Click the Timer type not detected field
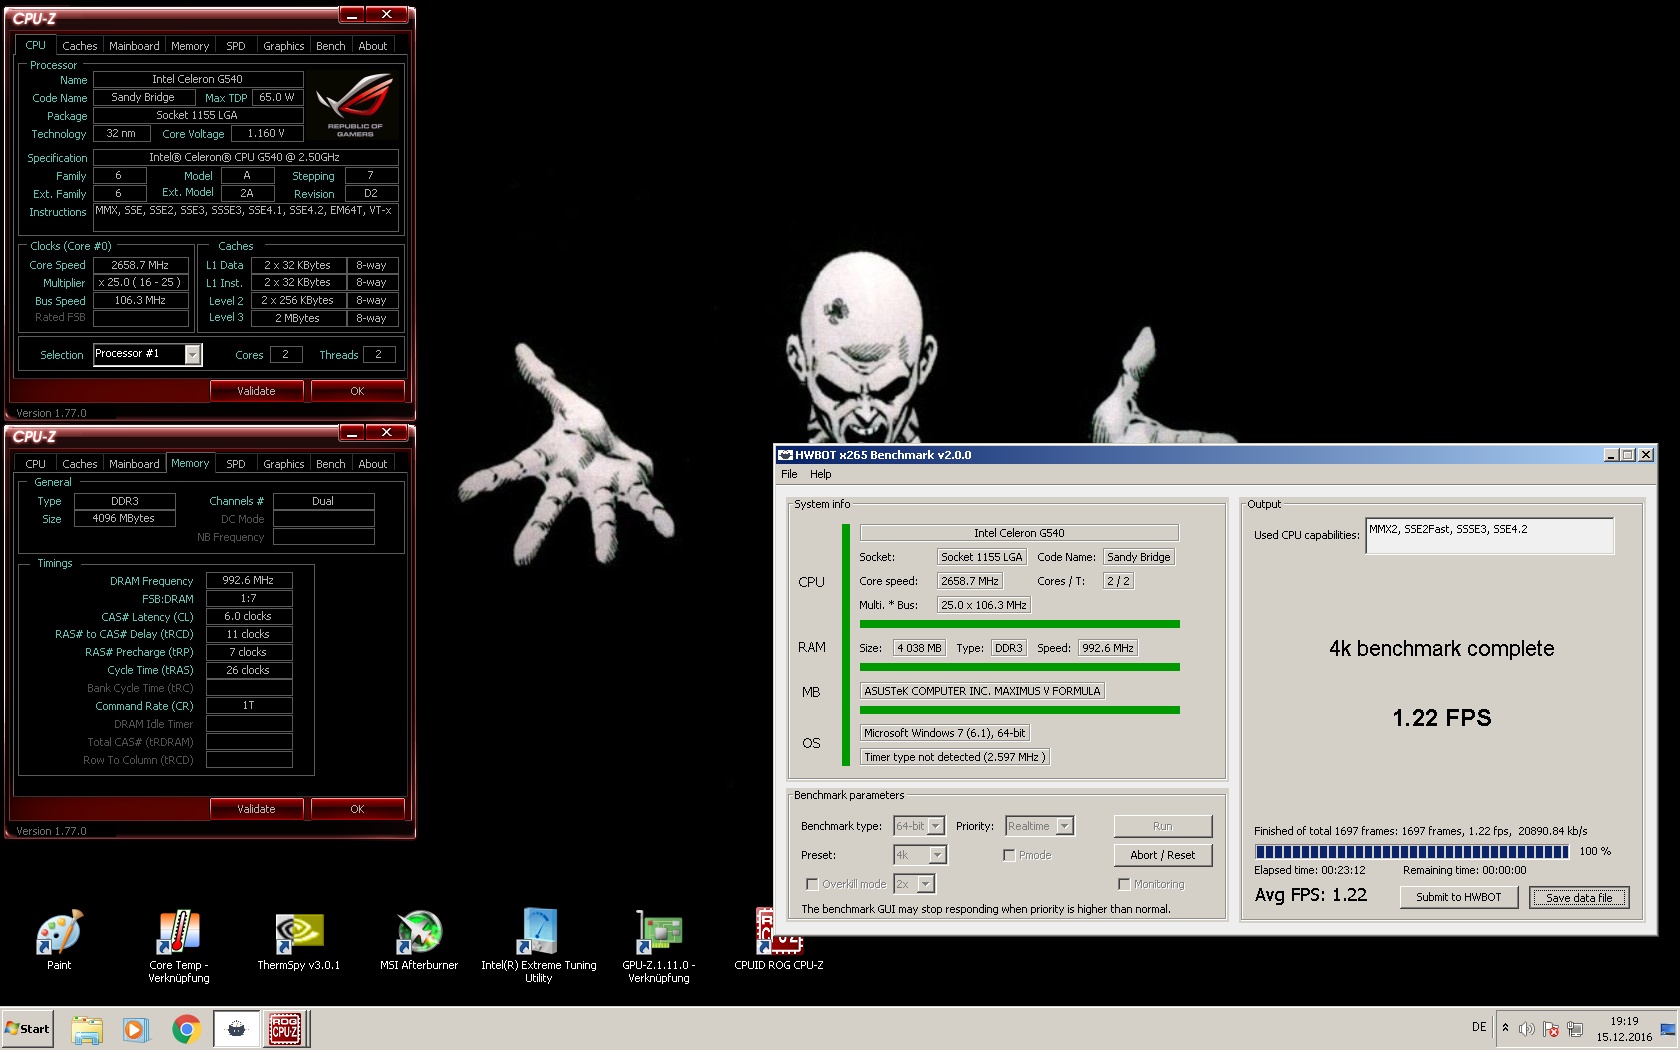 pos(955,757)
